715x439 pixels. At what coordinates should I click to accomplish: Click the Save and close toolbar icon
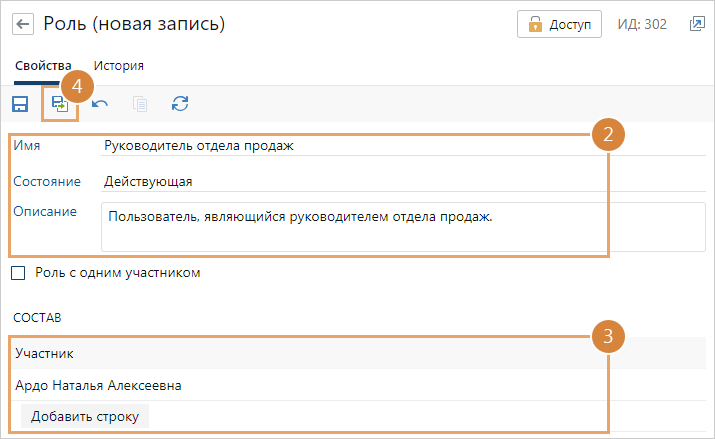pos(59,105)
